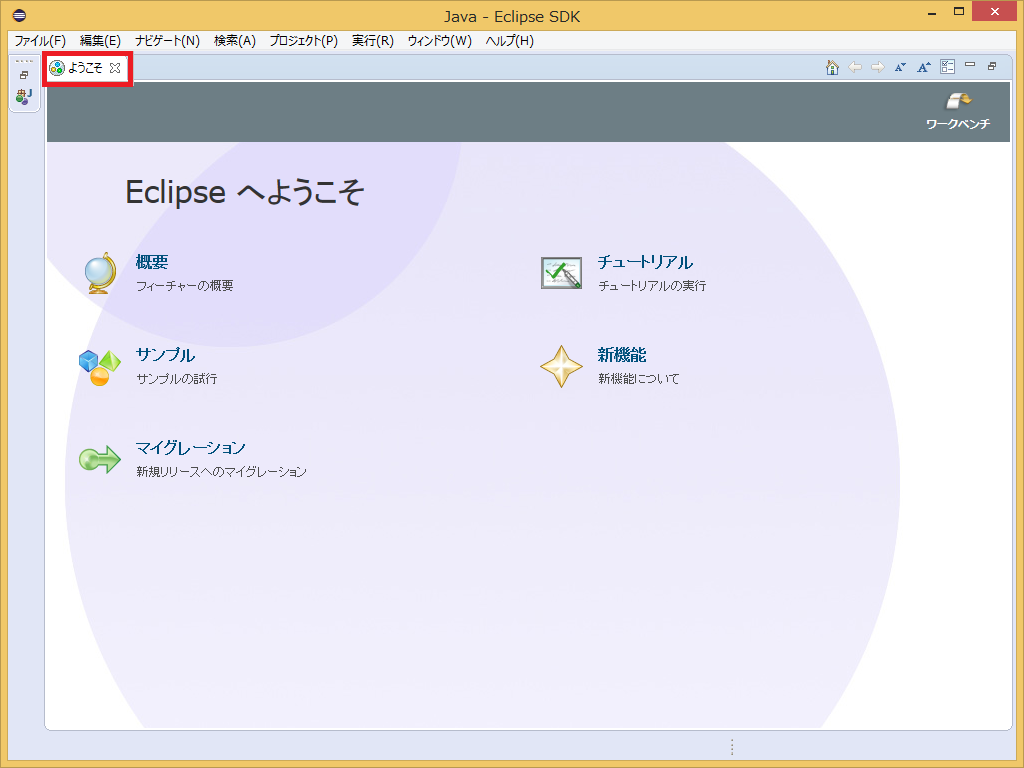Open the Eclipse system menu icon in title bar

coord(20,15)
